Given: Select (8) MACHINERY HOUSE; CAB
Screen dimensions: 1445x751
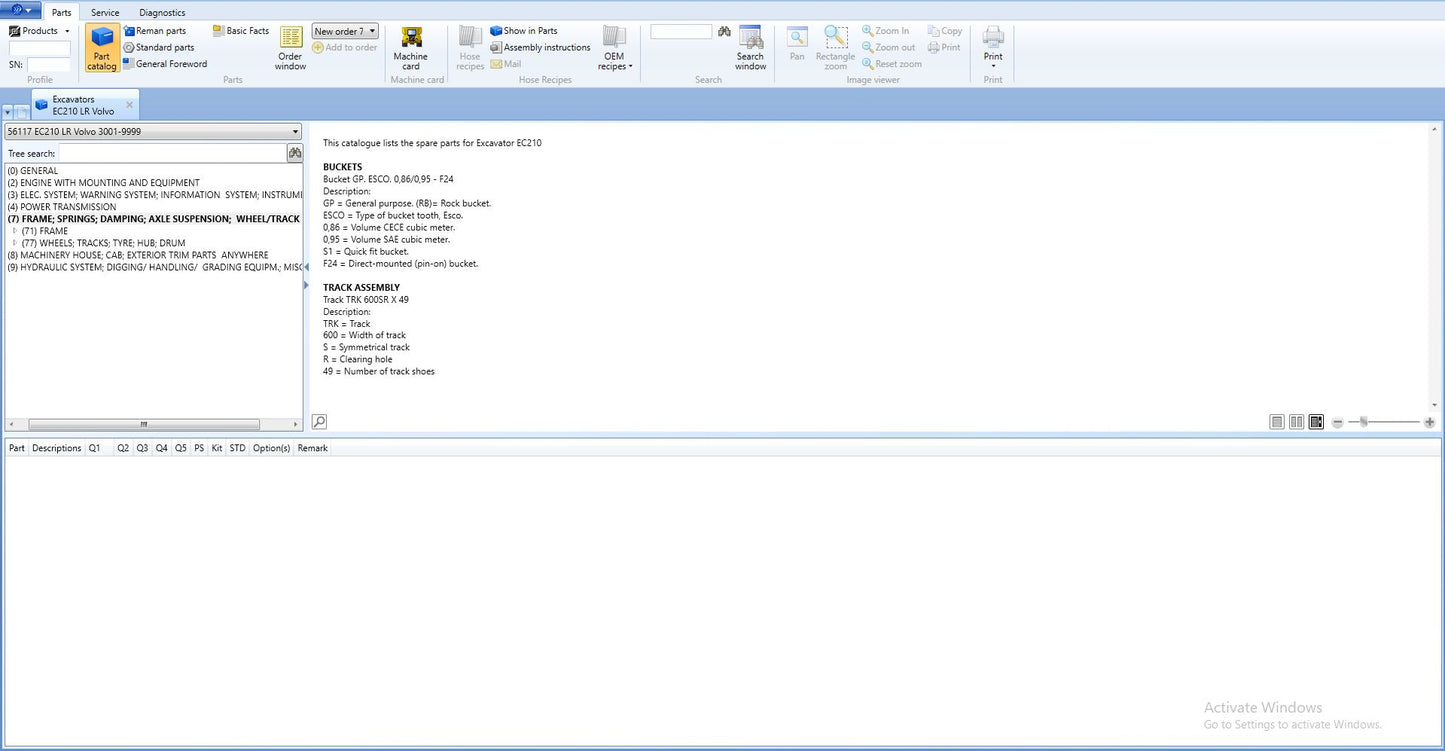Looking at the screenshot, I should [137, 255].
